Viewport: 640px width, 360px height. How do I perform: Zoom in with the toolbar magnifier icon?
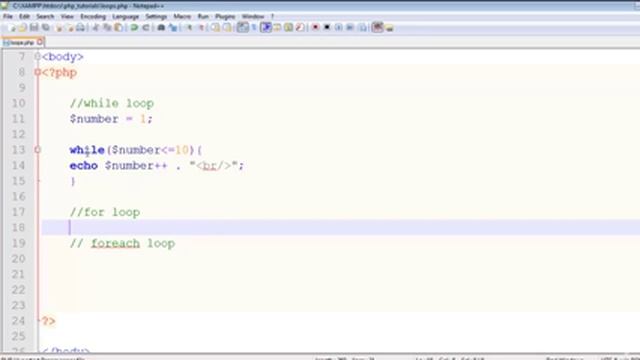[x=189, y=28]
